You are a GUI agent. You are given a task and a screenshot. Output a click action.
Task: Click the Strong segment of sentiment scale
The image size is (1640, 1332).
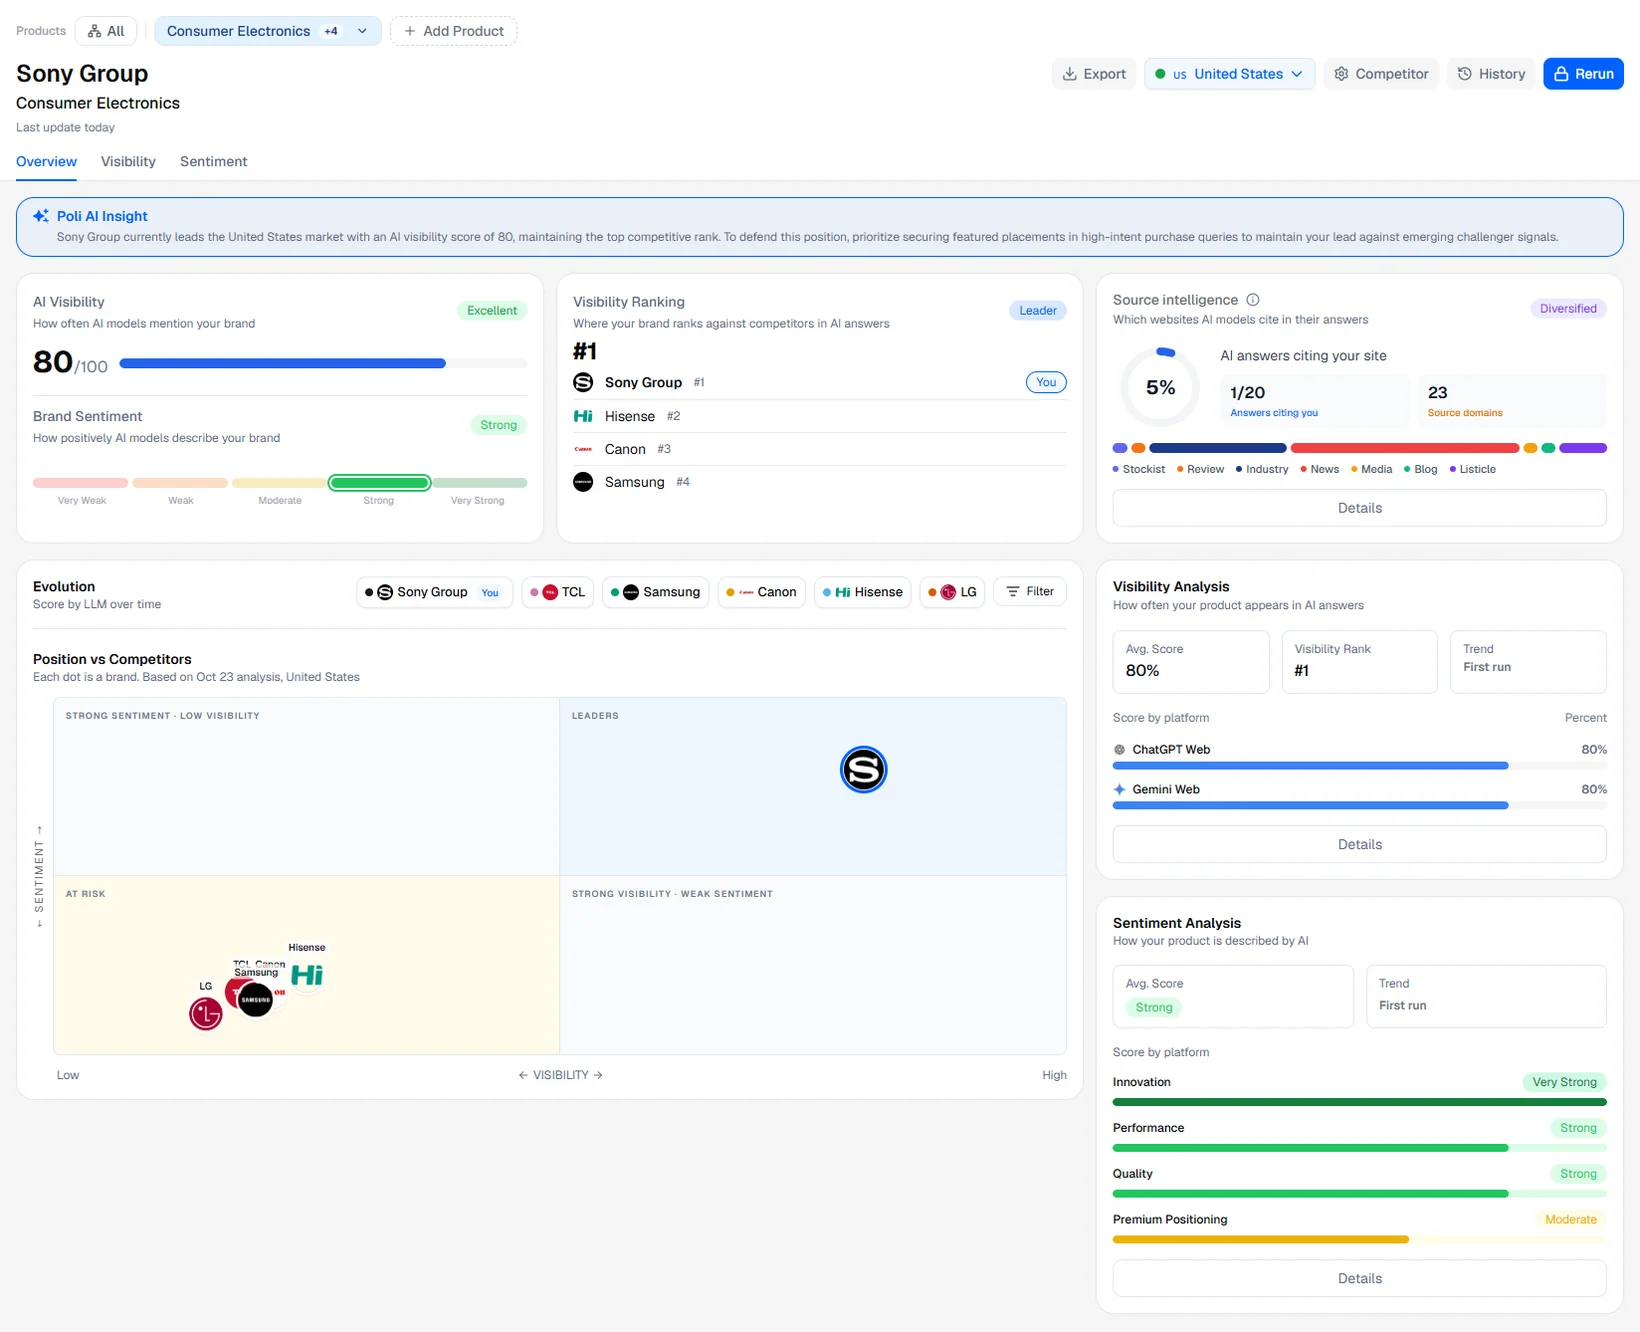tap(380, 483)
